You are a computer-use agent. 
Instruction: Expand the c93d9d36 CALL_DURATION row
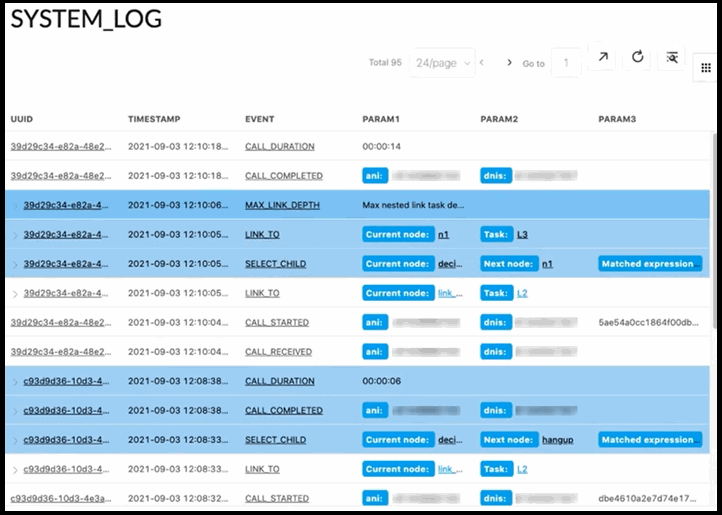pos(15,382)
